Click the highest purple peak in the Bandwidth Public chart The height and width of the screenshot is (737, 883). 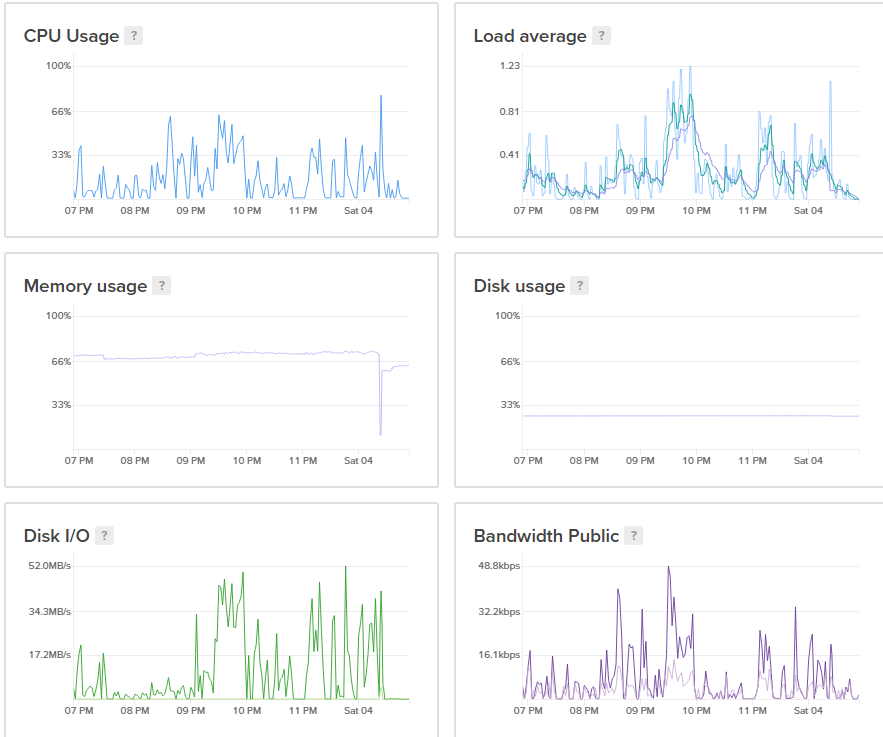click(668, 569)
